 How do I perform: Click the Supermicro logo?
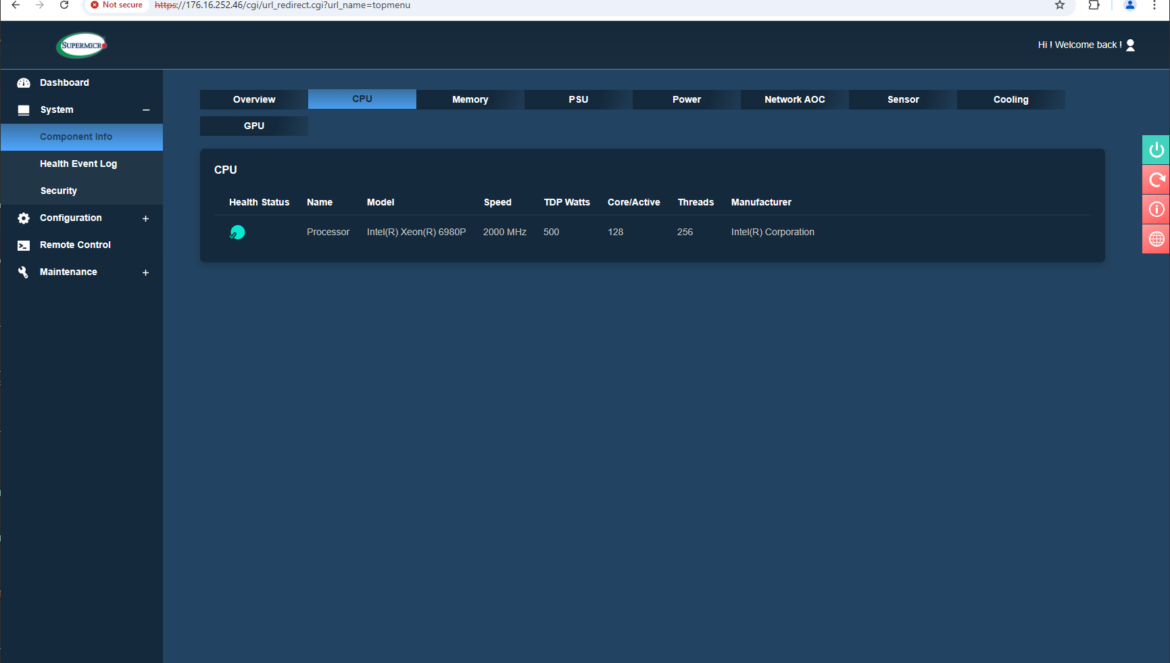point(82,45)
